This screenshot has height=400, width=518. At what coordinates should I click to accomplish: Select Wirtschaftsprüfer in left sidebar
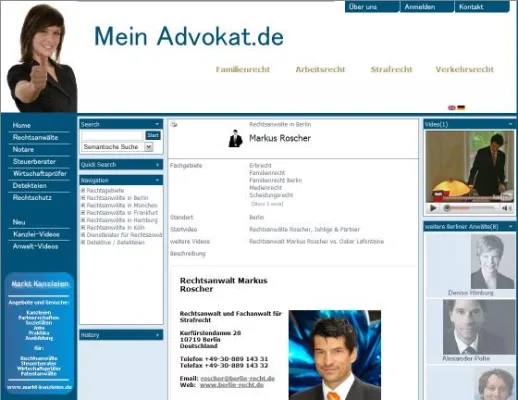(40, 173)
